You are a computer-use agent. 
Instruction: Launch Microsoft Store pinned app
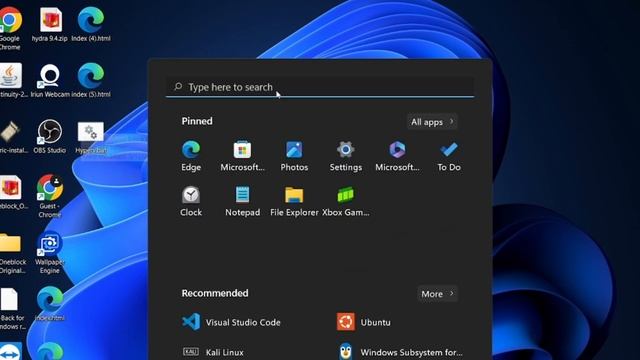[x=242, y=156]
